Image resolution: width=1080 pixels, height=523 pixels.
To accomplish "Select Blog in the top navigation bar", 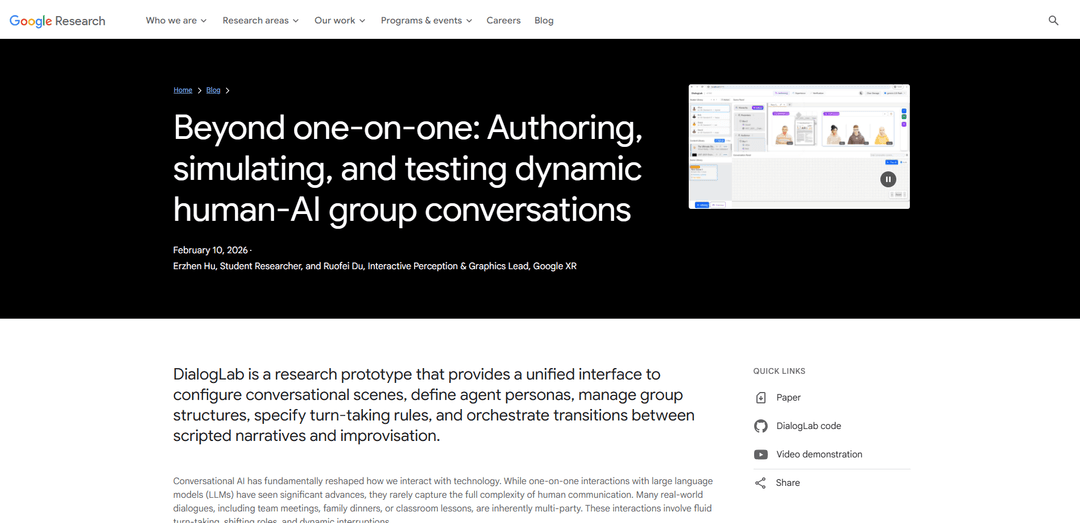I will [544, 20].
